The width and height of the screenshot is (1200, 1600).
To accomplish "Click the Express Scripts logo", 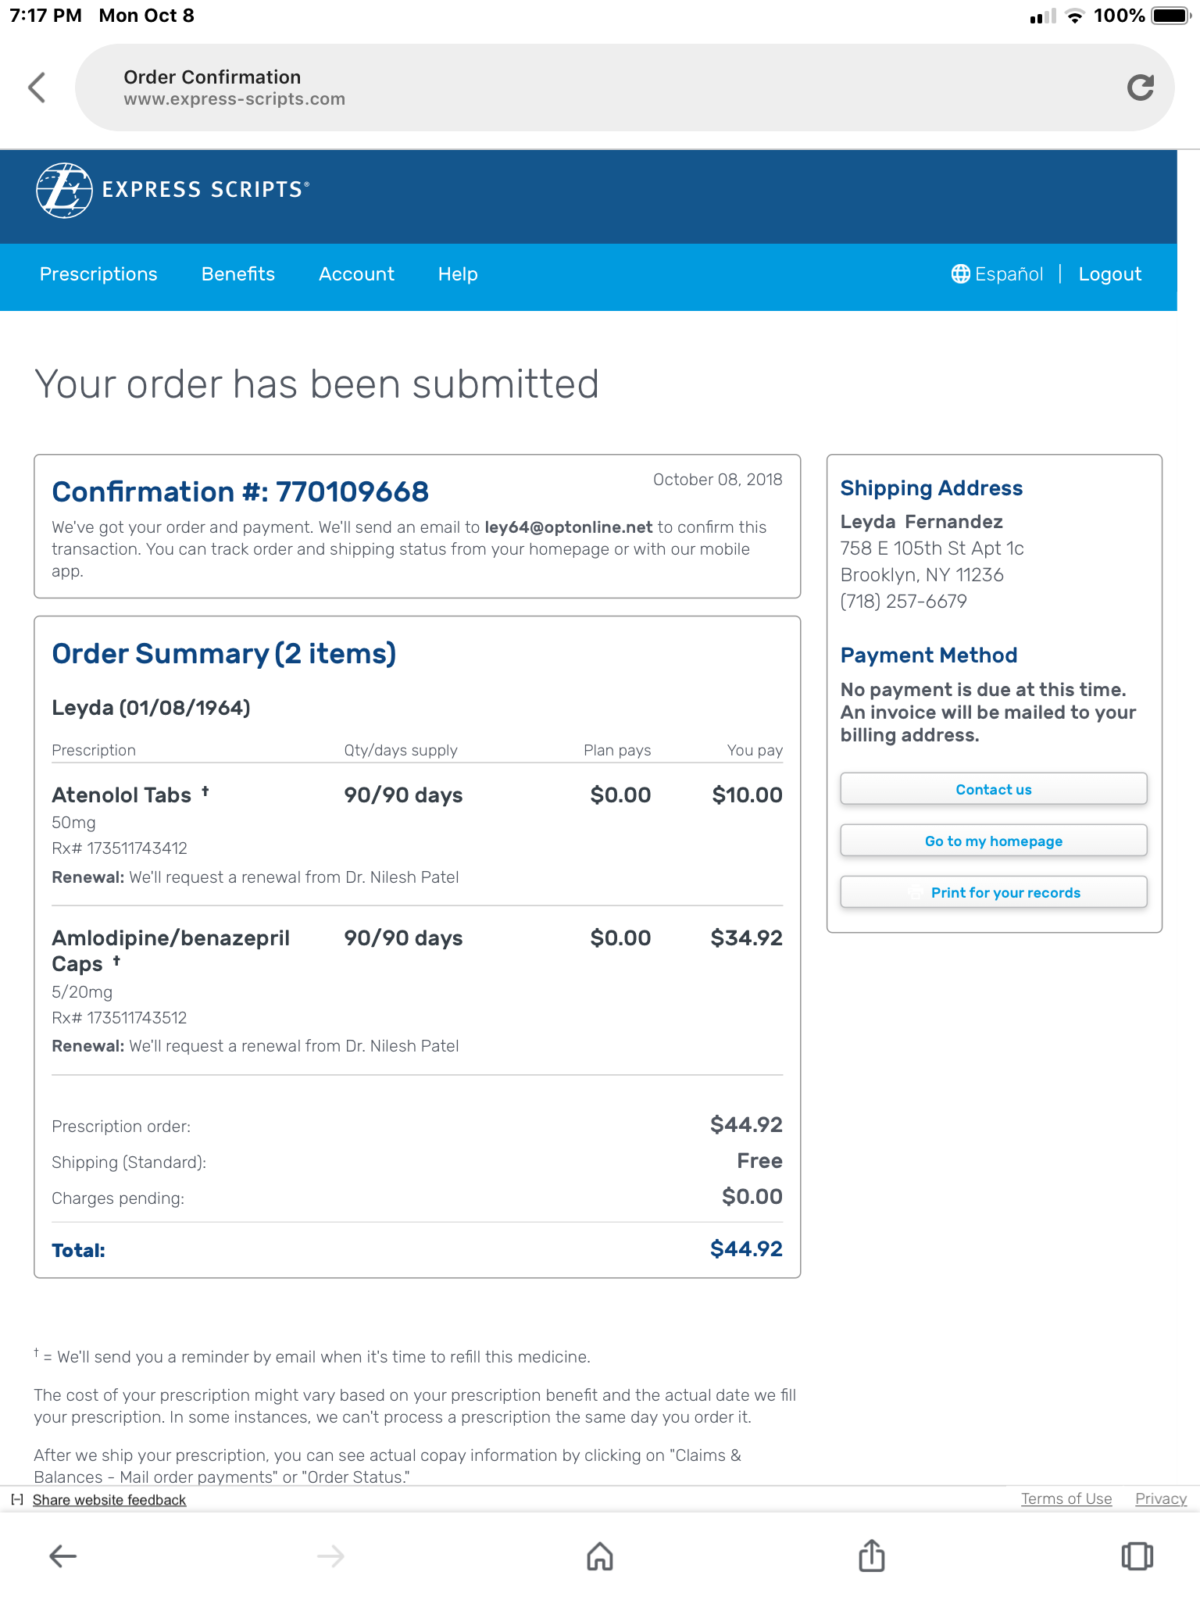I will (172, 190).
